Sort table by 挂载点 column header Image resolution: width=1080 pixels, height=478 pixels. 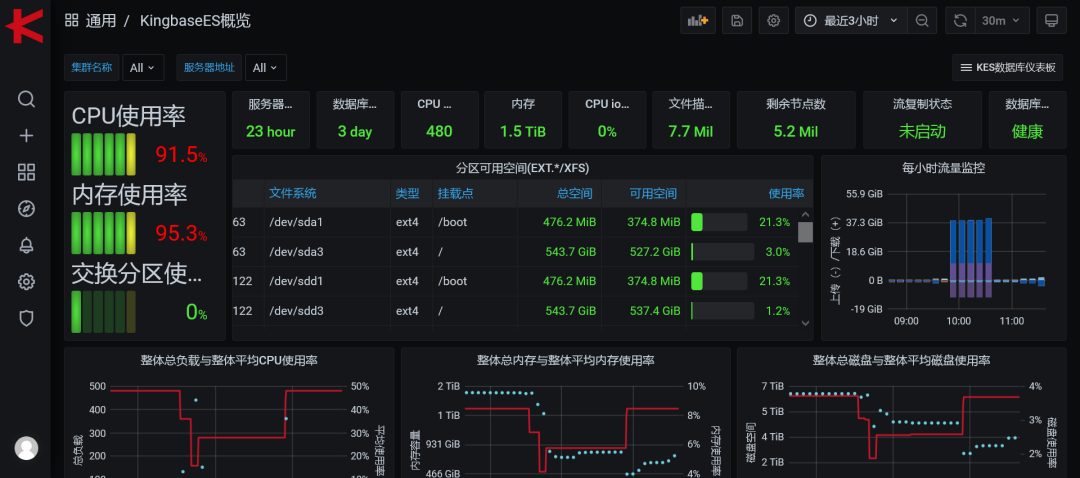[455, 194]
